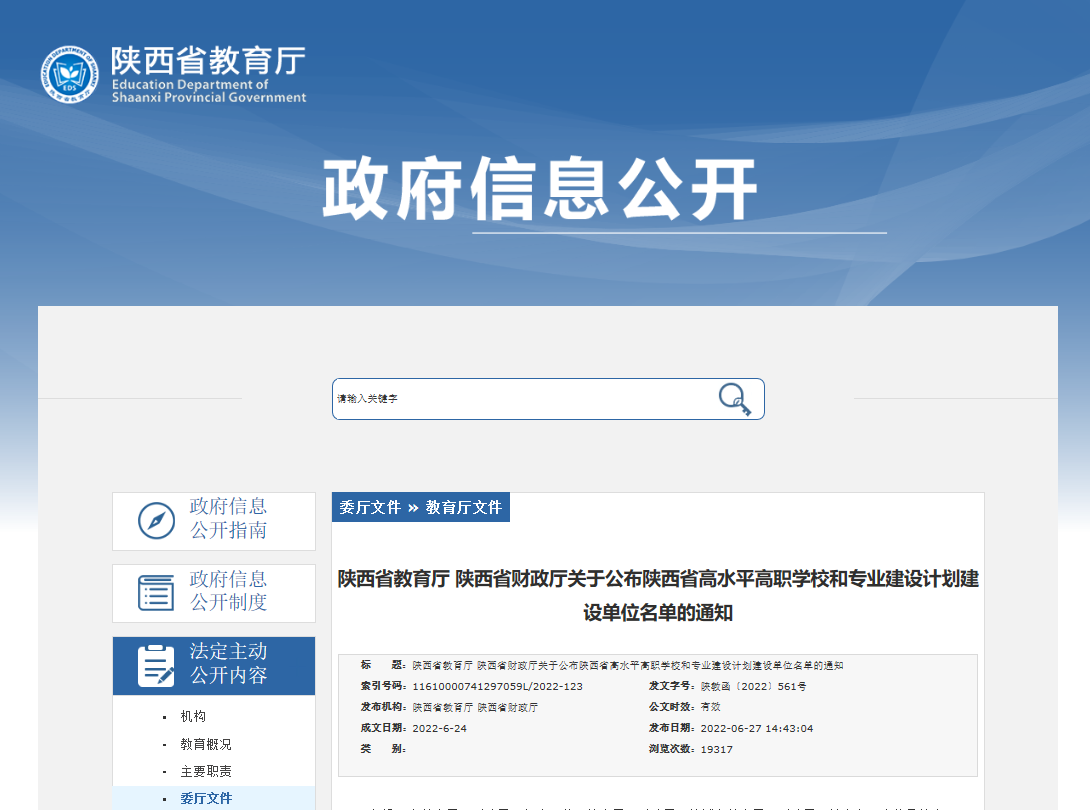Click the 教育厅文件 breadcrumb link
This screenshot has height=810, width=1090.
(464, 507)
